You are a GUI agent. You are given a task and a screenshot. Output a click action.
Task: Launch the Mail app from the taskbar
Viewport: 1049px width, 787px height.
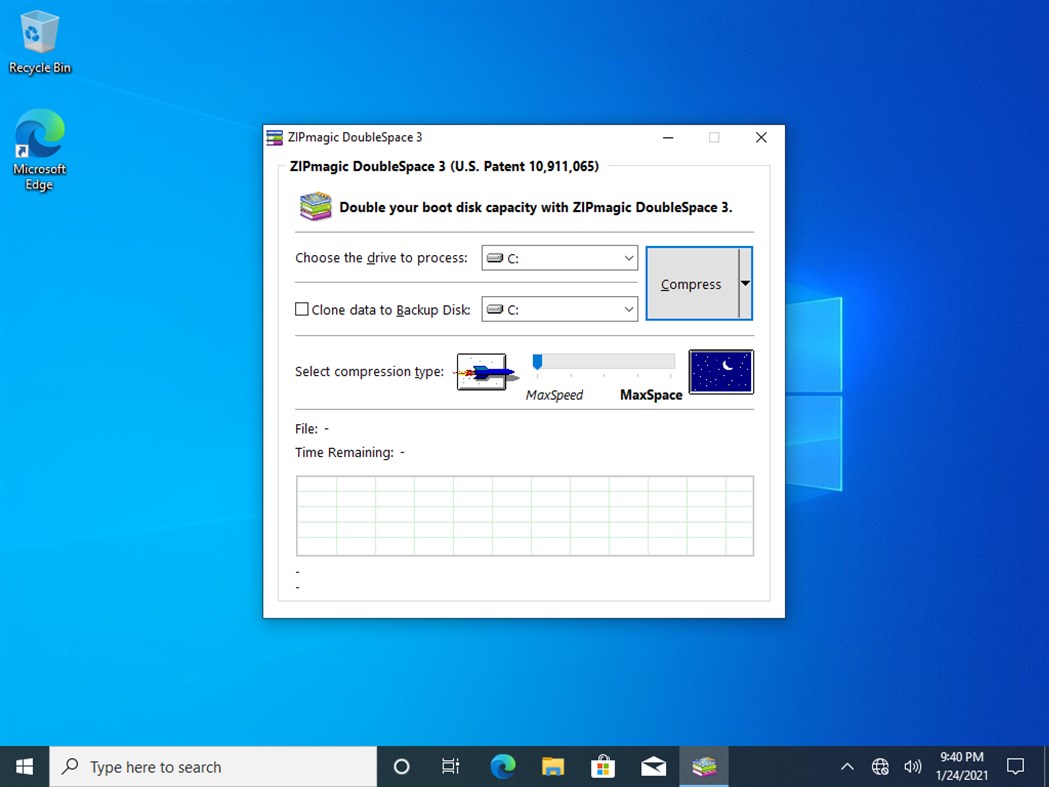(x=653, y=766)
